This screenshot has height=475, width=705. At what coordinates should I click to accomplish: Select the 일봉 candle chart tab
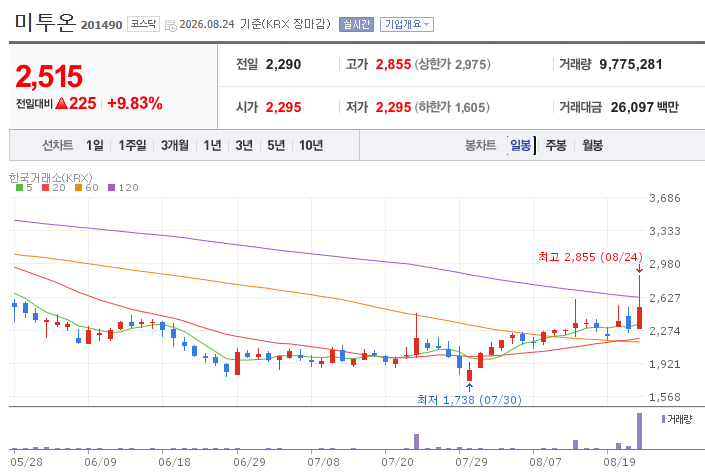click(x=521, y=145)
